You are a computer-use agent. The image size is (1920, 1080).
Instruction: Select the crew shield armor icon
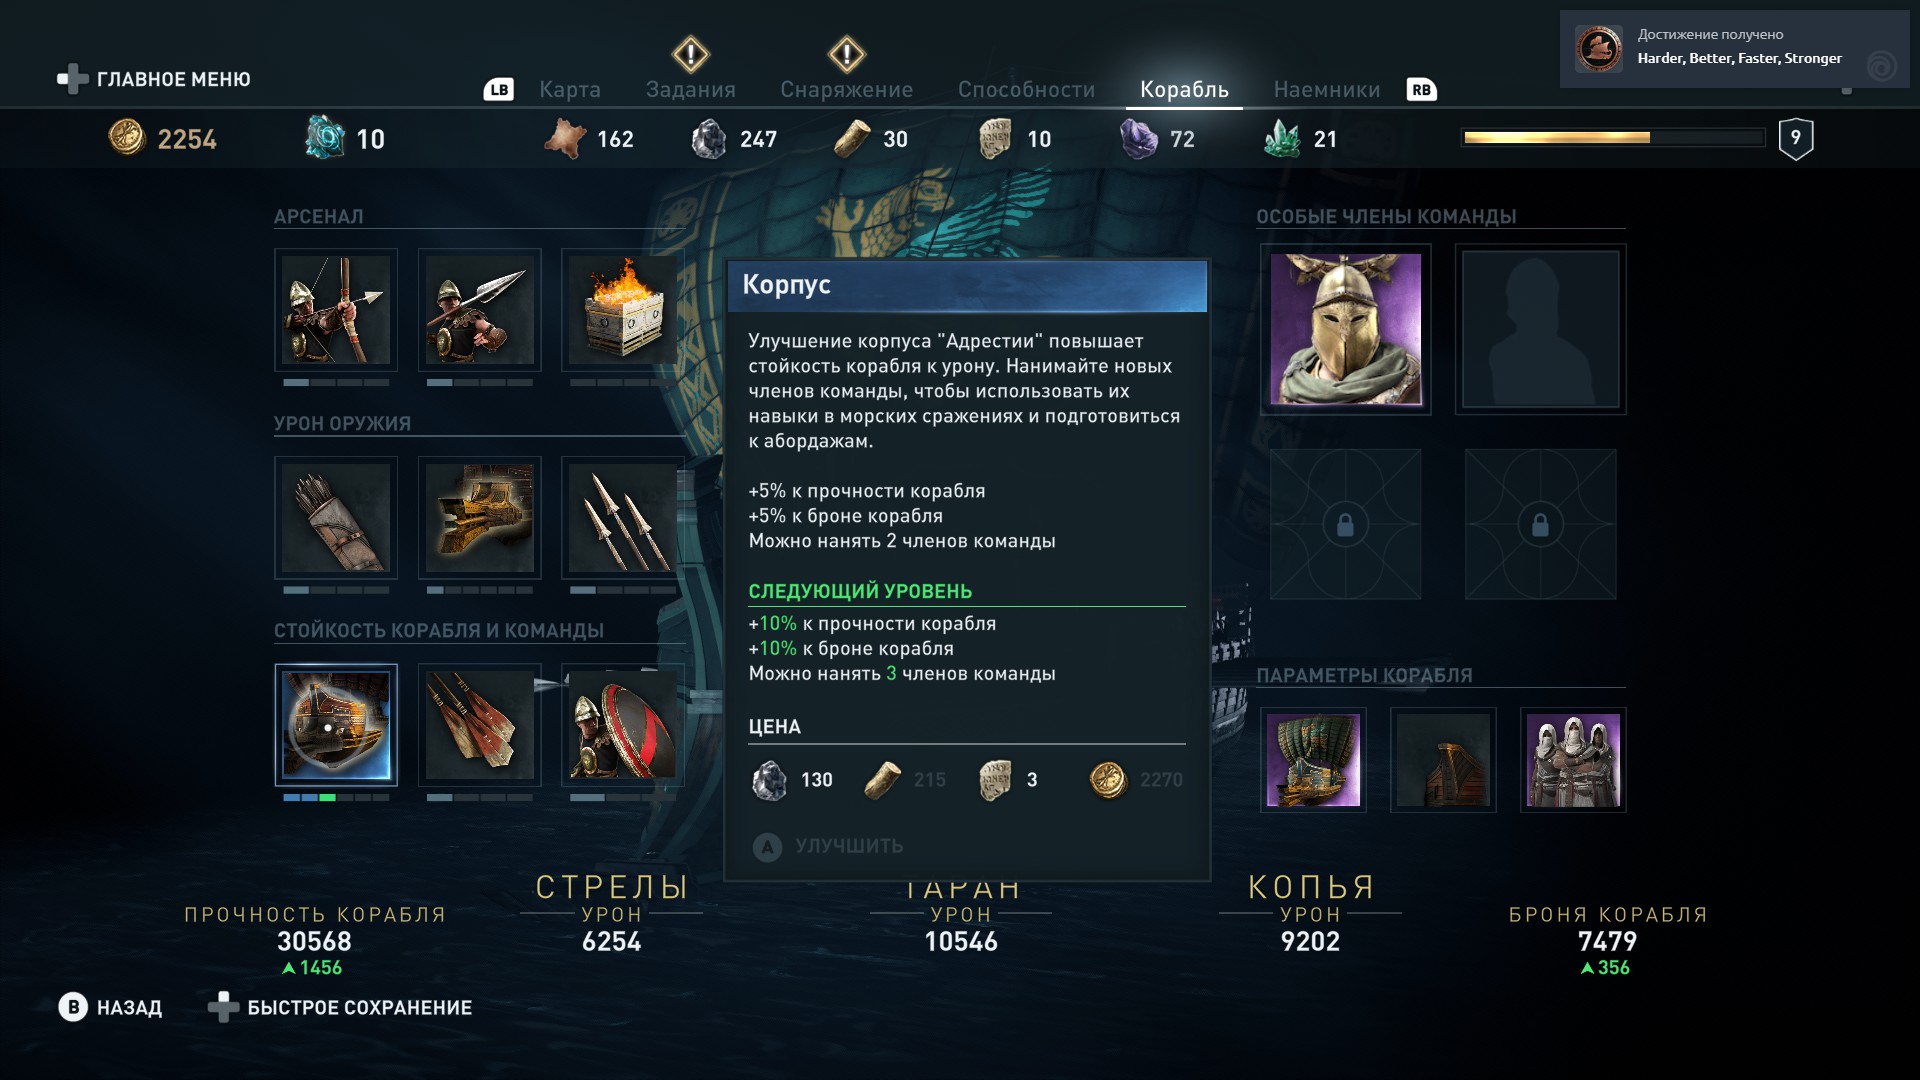[x=622, y=725]
